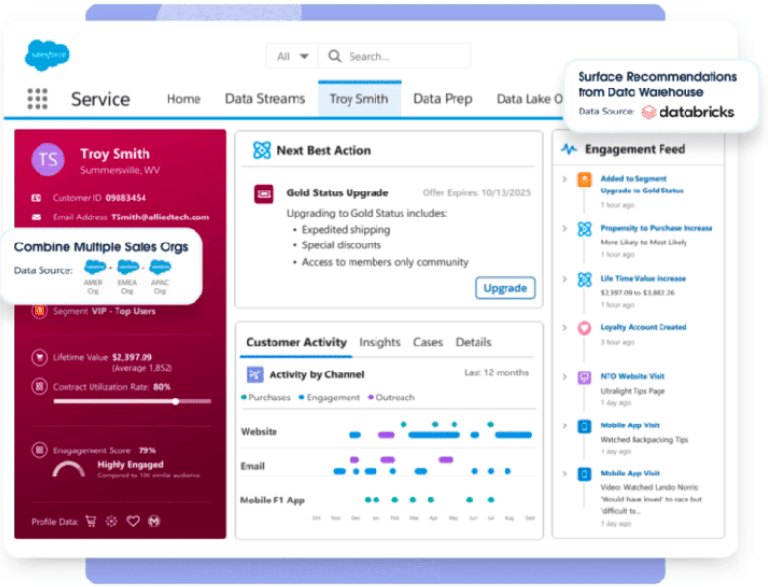Screen dimensions: 768x587
Task: Click the Lifetime Value cart icon
Action: [39, 357]
